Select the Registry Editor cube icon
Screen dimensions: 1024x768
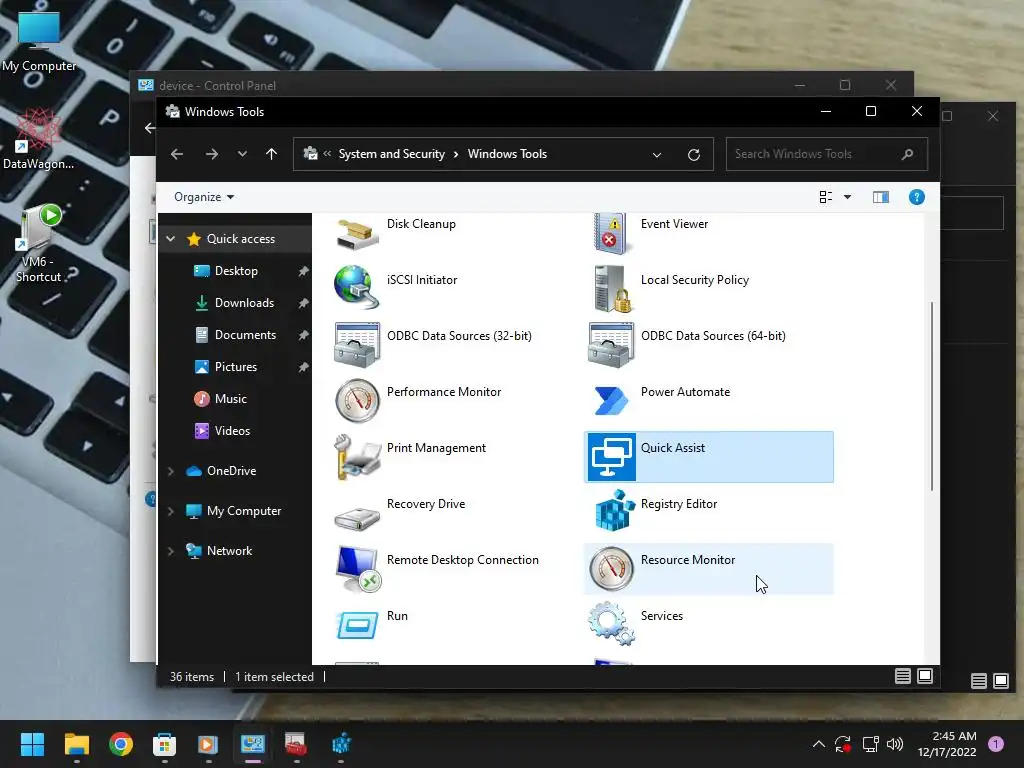(614, 510)
